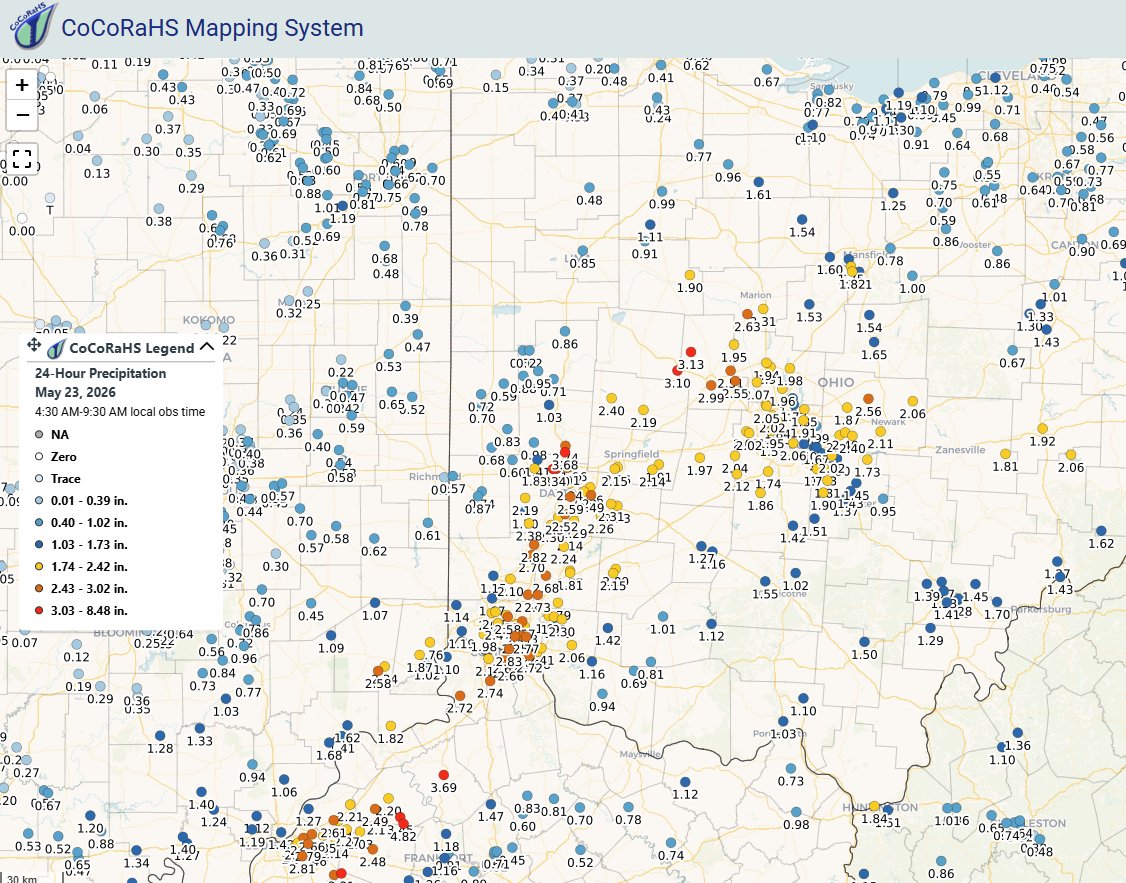Click the red 3.10 station marker
Viewport: 1126px width, 883px height.
[677, 370]
